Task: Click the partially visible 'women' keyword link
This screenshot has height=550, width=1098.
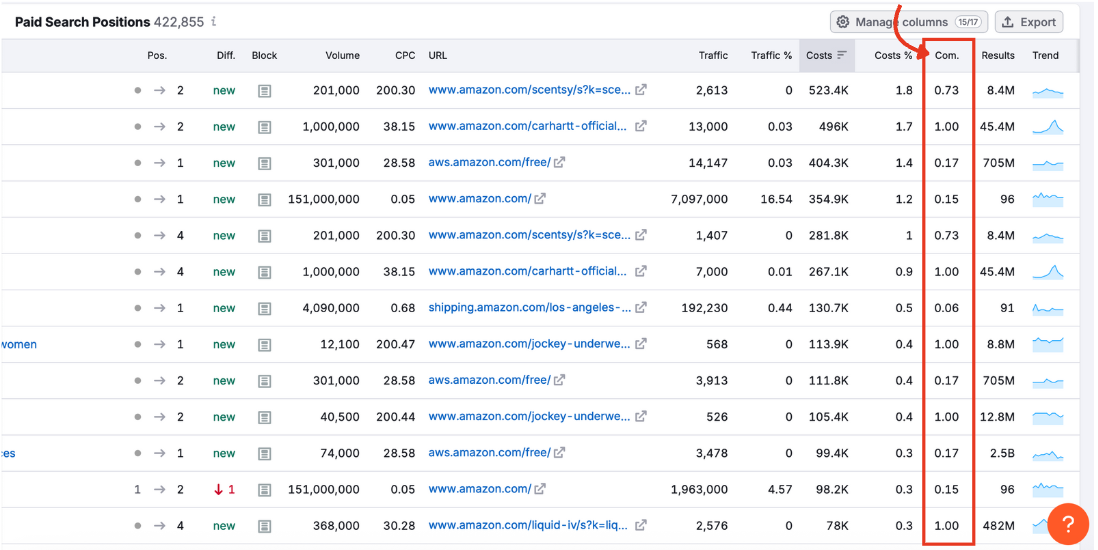Action: point(19,344)
